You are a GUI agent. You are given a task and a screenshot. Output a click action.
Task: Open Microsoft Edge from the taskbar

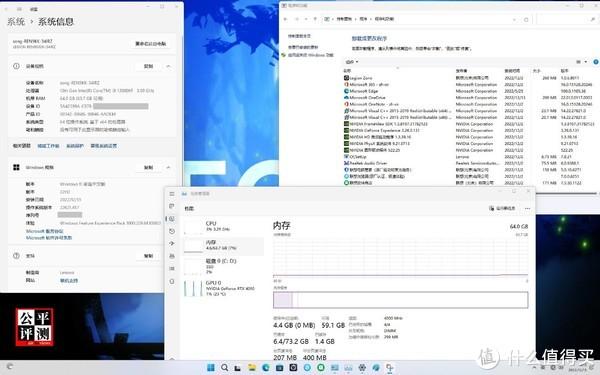(x=266, y=368)
